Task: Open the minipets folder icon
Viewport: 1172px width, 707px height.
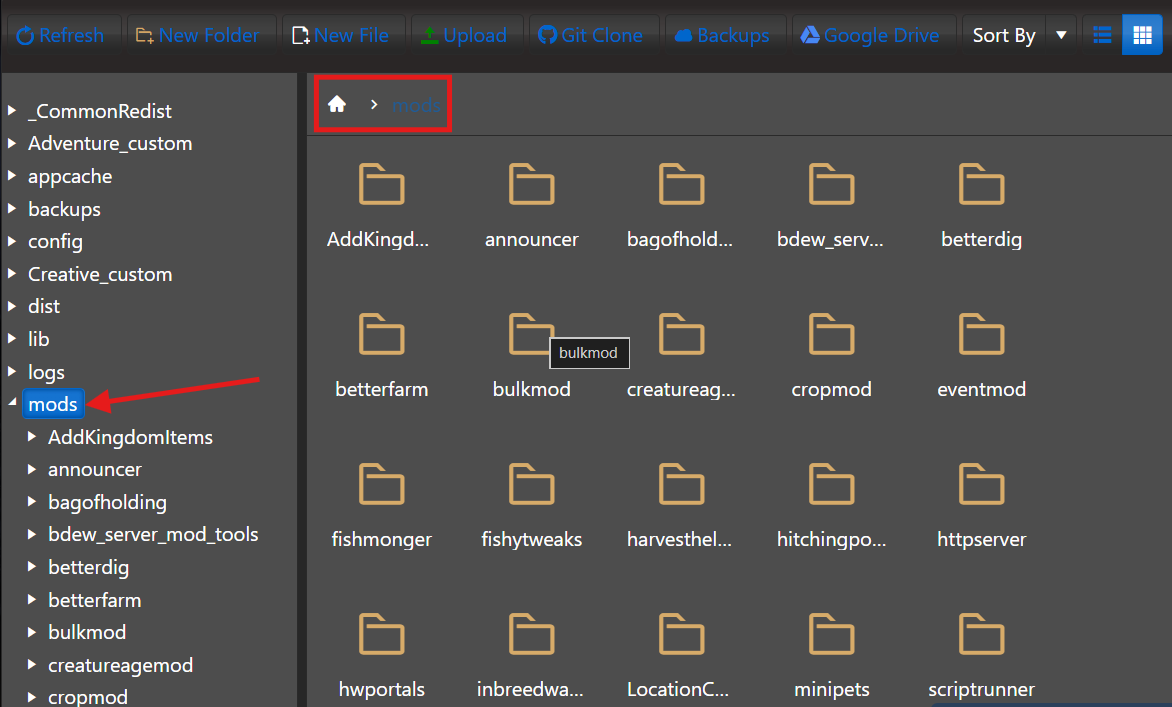Action: [x=831, y=635]
